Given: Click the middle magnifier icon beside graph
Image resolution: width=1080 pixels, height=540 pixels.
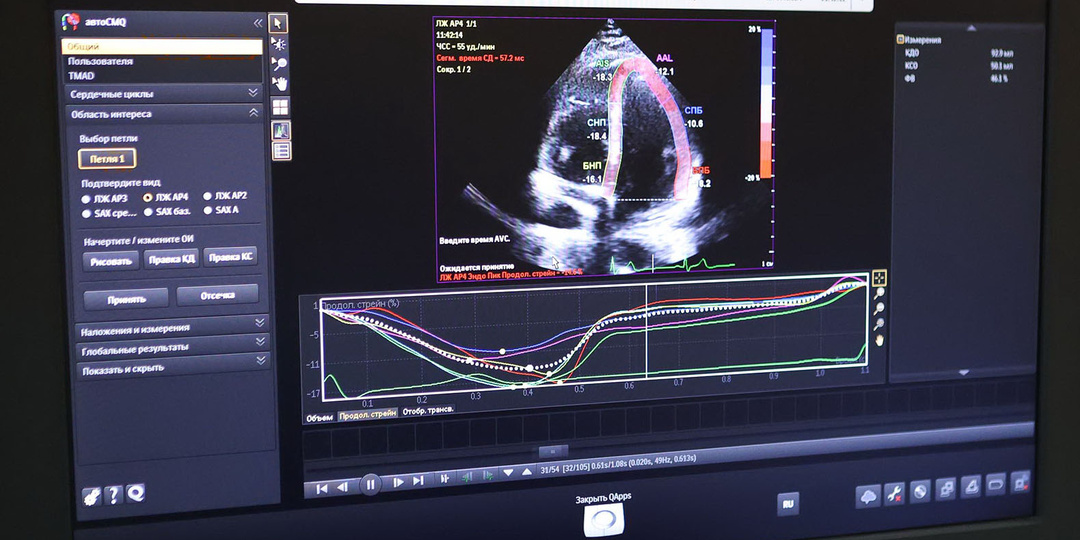Looking at the screenshot, I should click(879, 309).
